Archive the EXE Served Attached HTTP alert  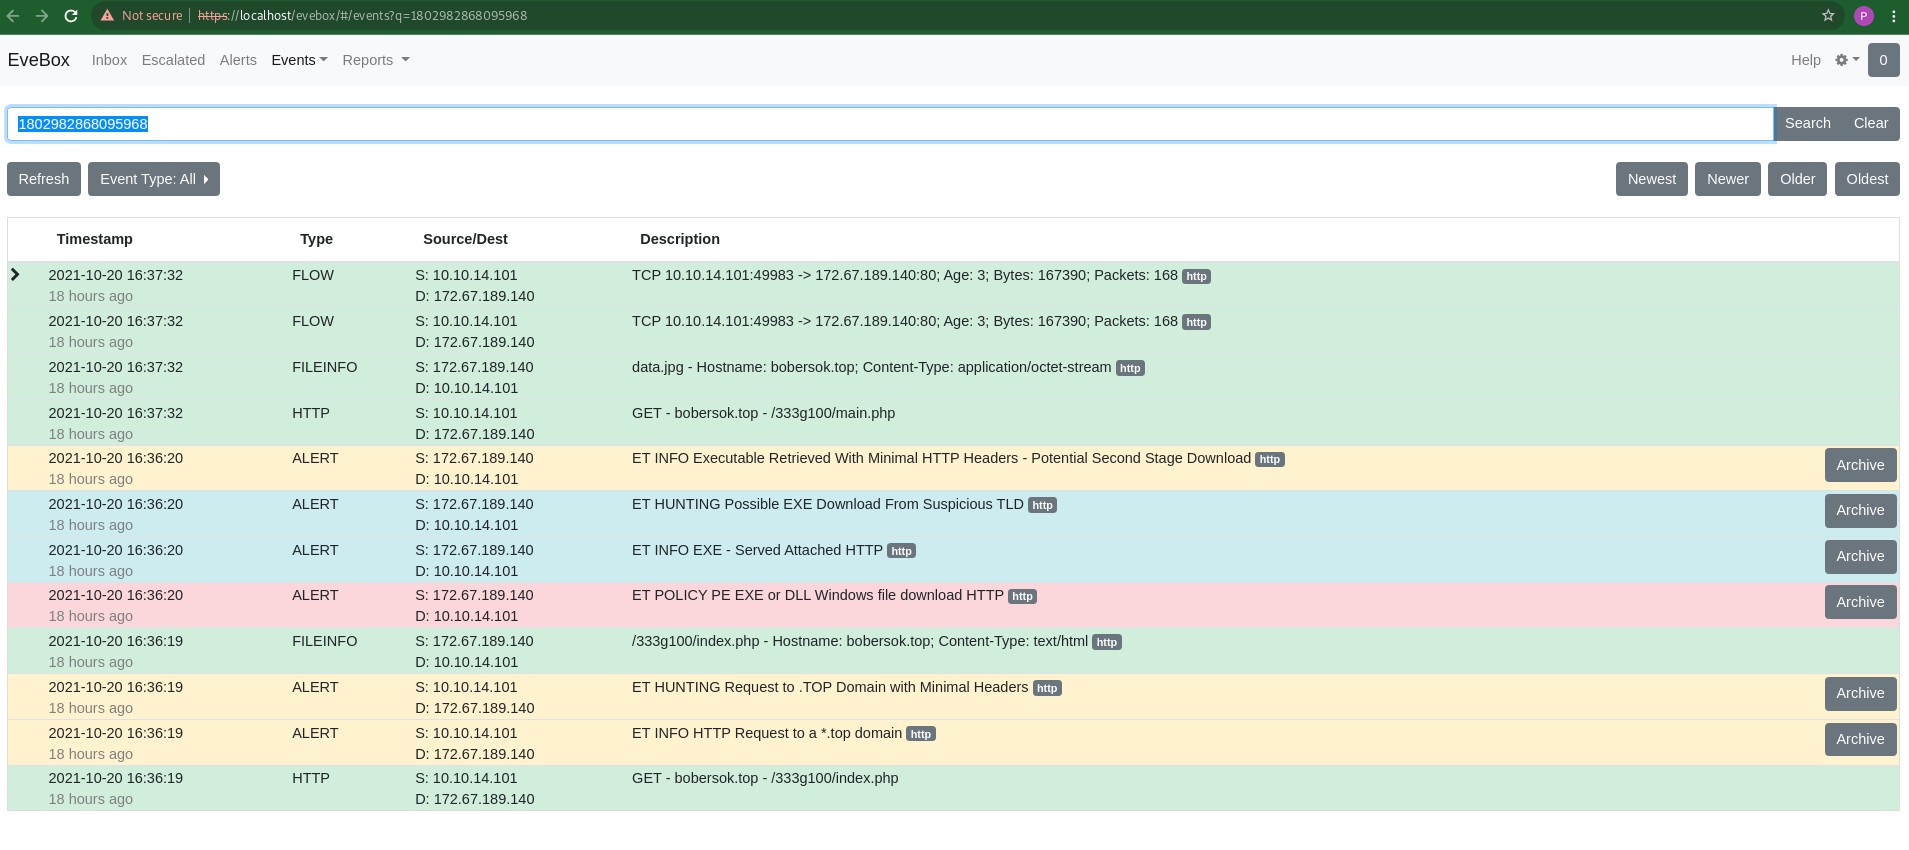[x=1860, y=556]
